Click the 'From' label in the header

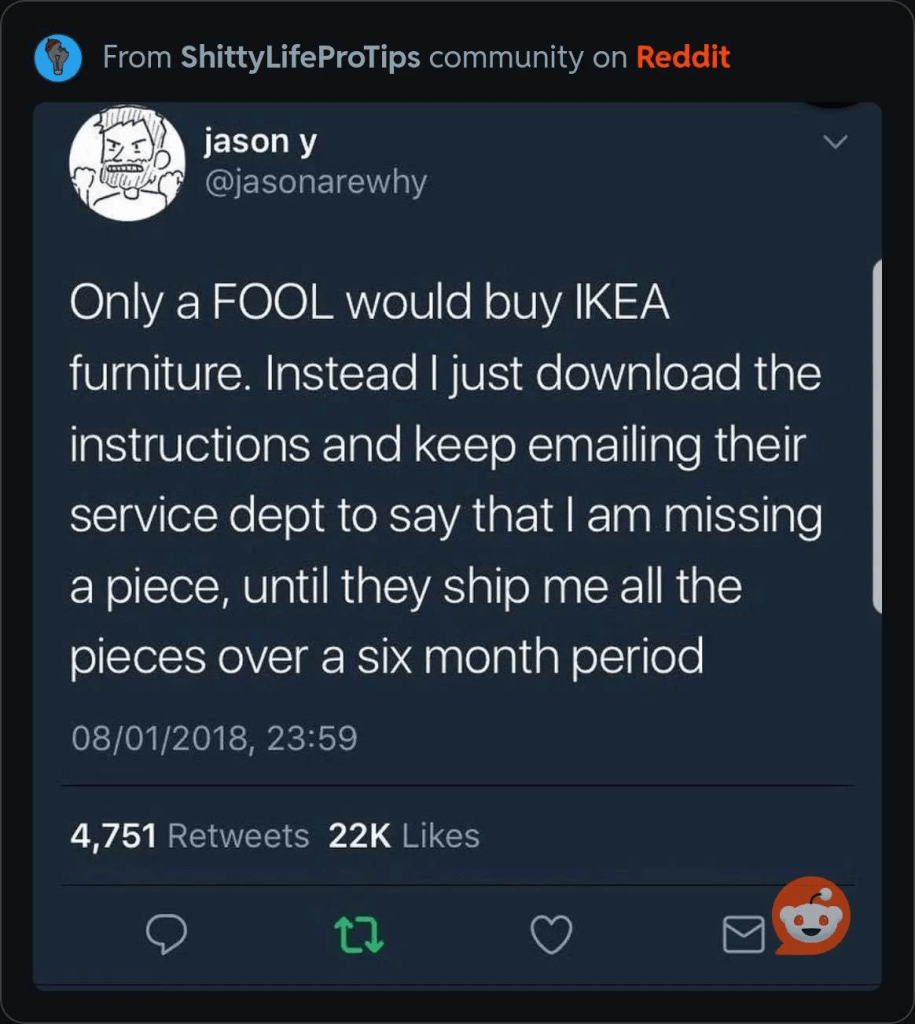click(136, 57)
